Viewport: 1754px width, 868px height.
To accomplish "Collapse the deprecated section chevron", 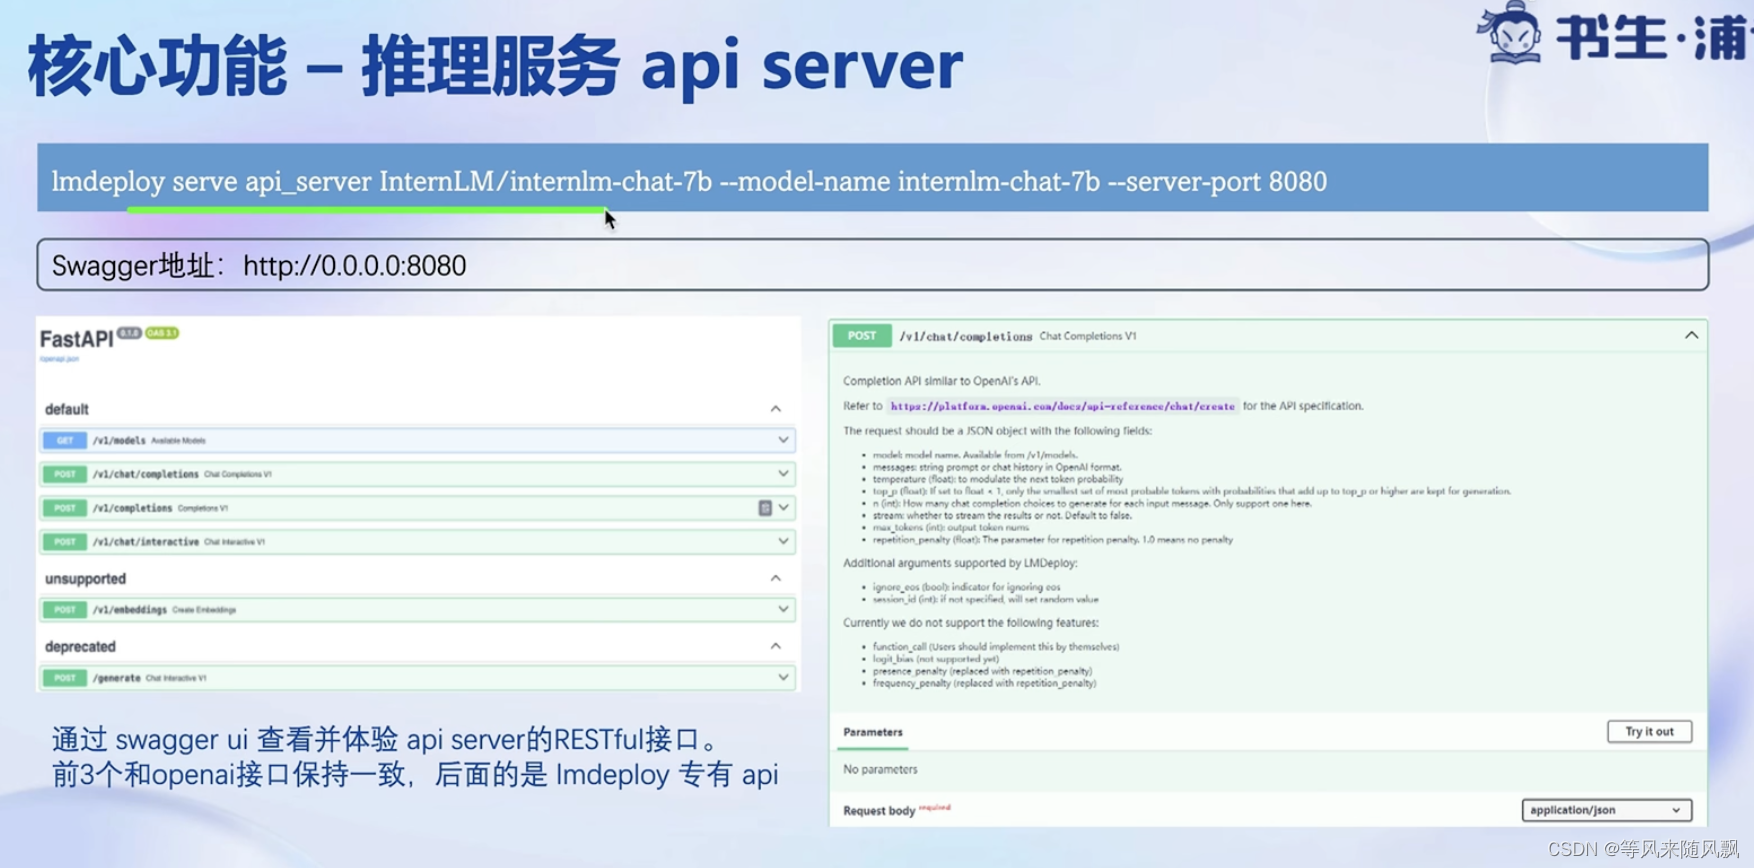I will point(776,646).
